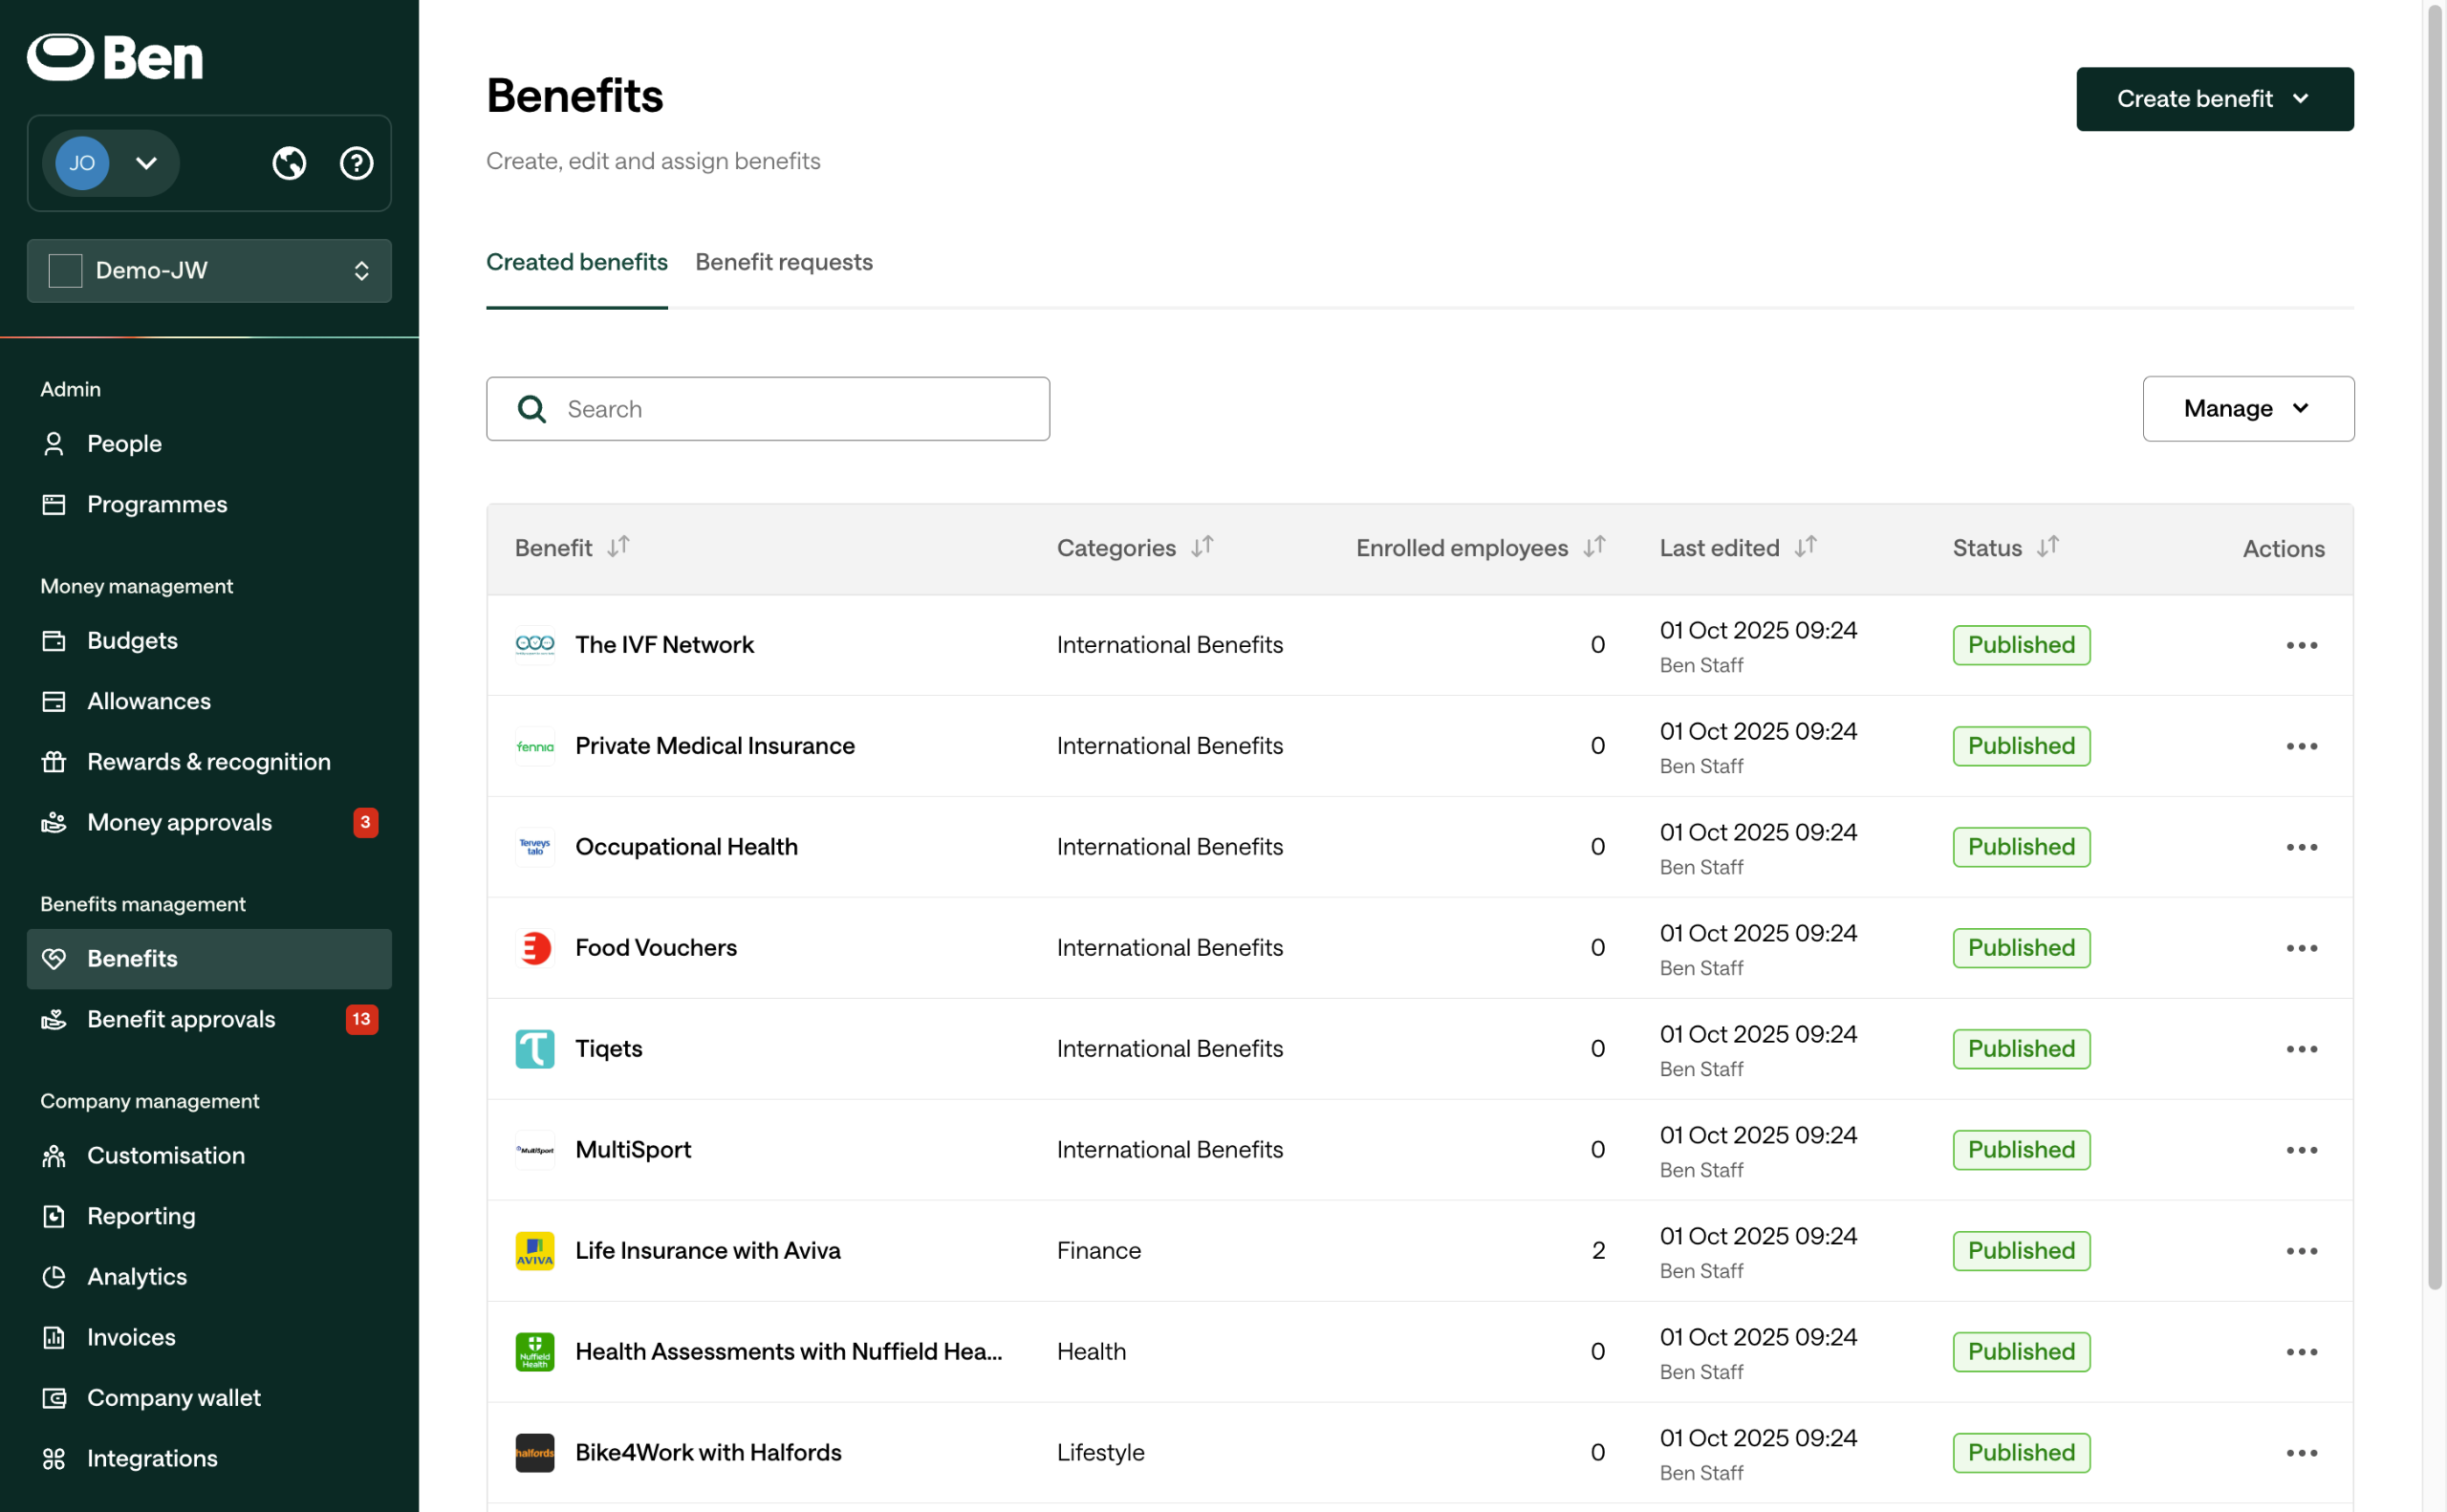The image size is (2447, 1512).
Task: Sort table by Status column
Action: coord(2047,547)
